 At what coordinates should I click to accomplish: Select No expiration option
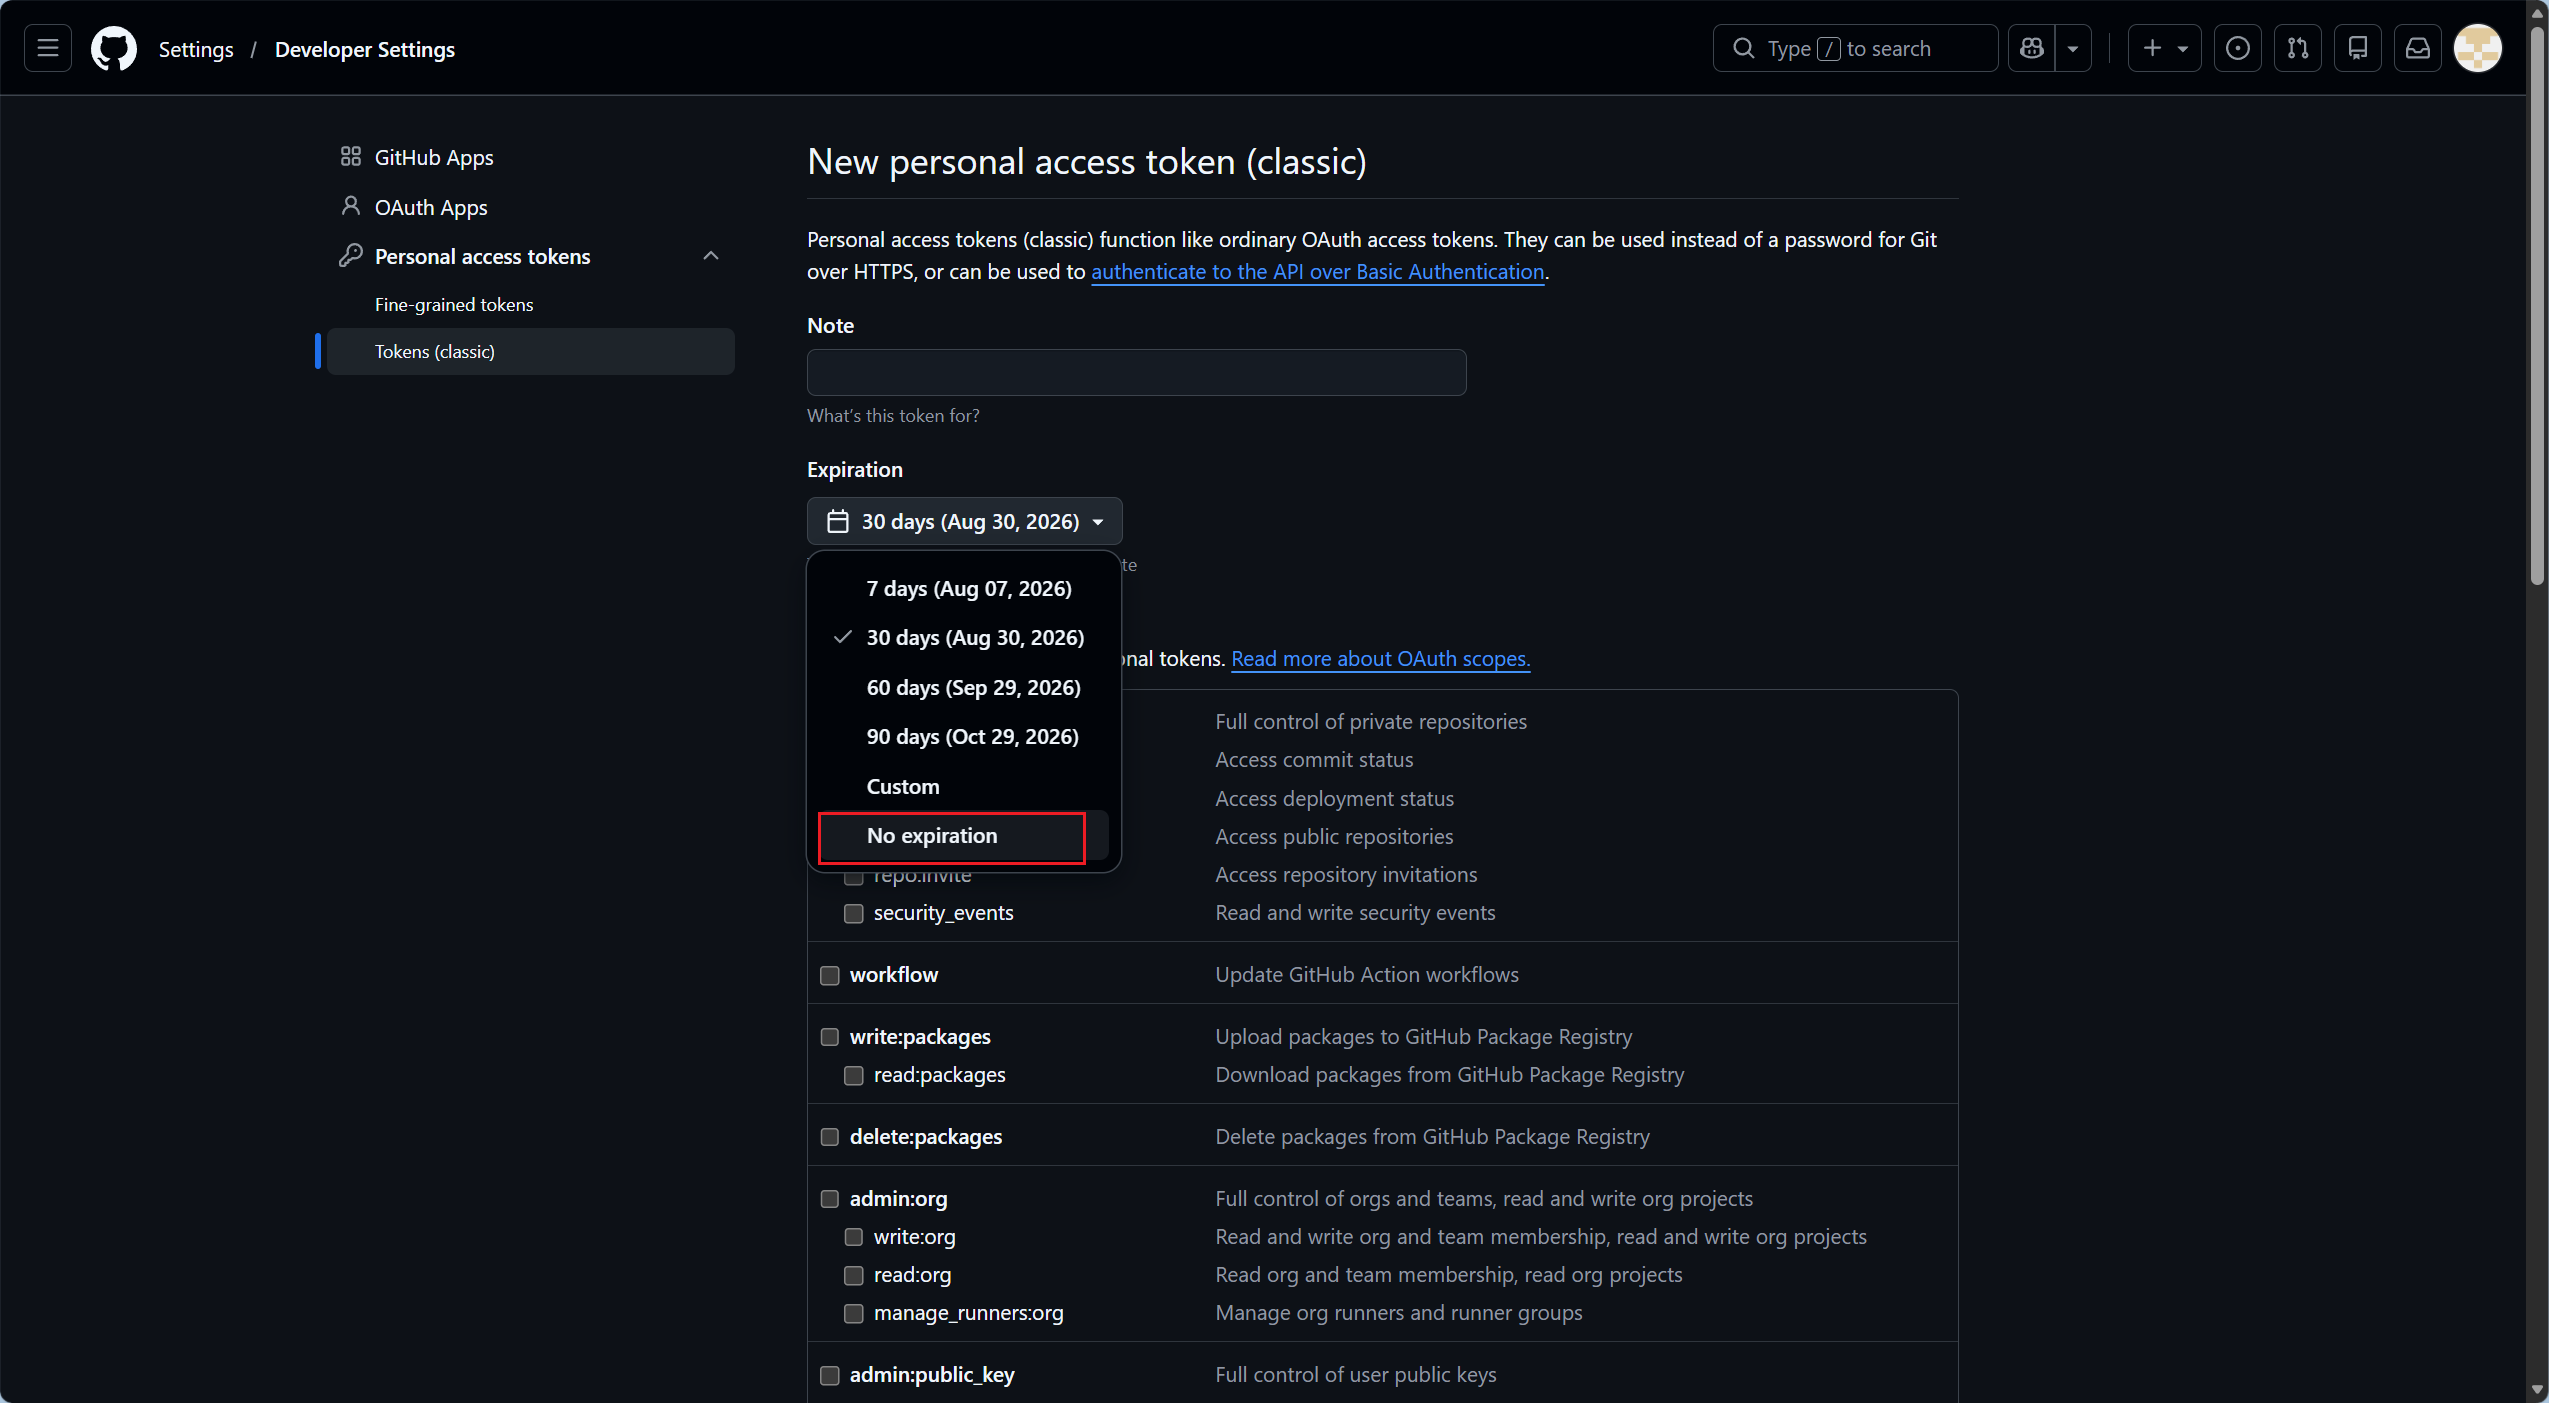963,835
